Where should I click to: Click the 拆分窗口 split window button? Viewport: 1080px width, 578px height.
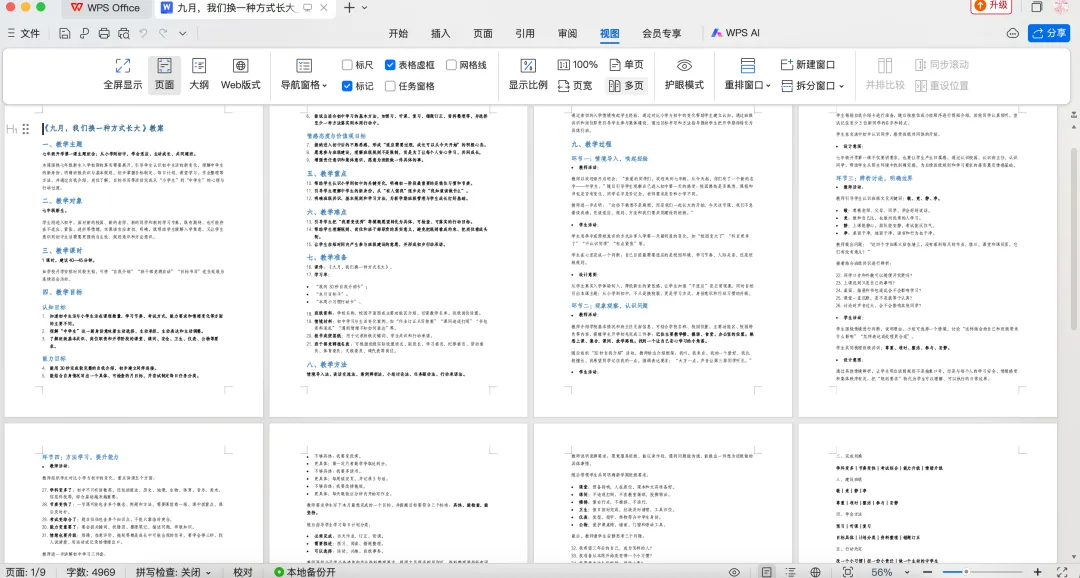point(808,85)
